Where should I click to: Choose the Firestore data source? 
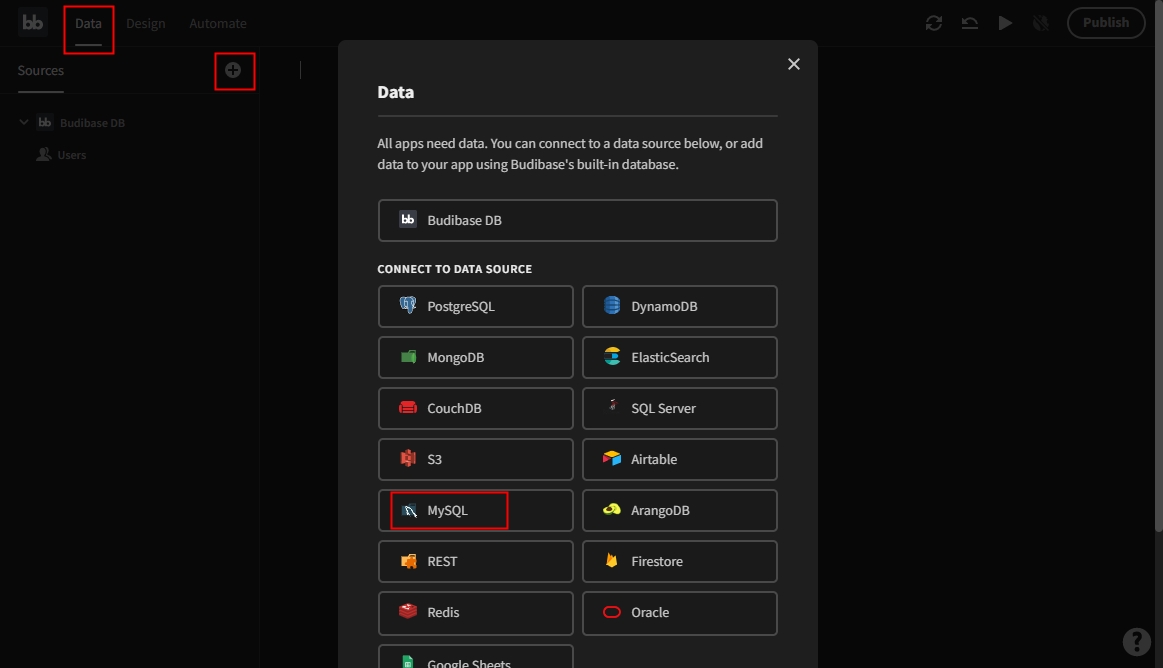click(679, 561)
